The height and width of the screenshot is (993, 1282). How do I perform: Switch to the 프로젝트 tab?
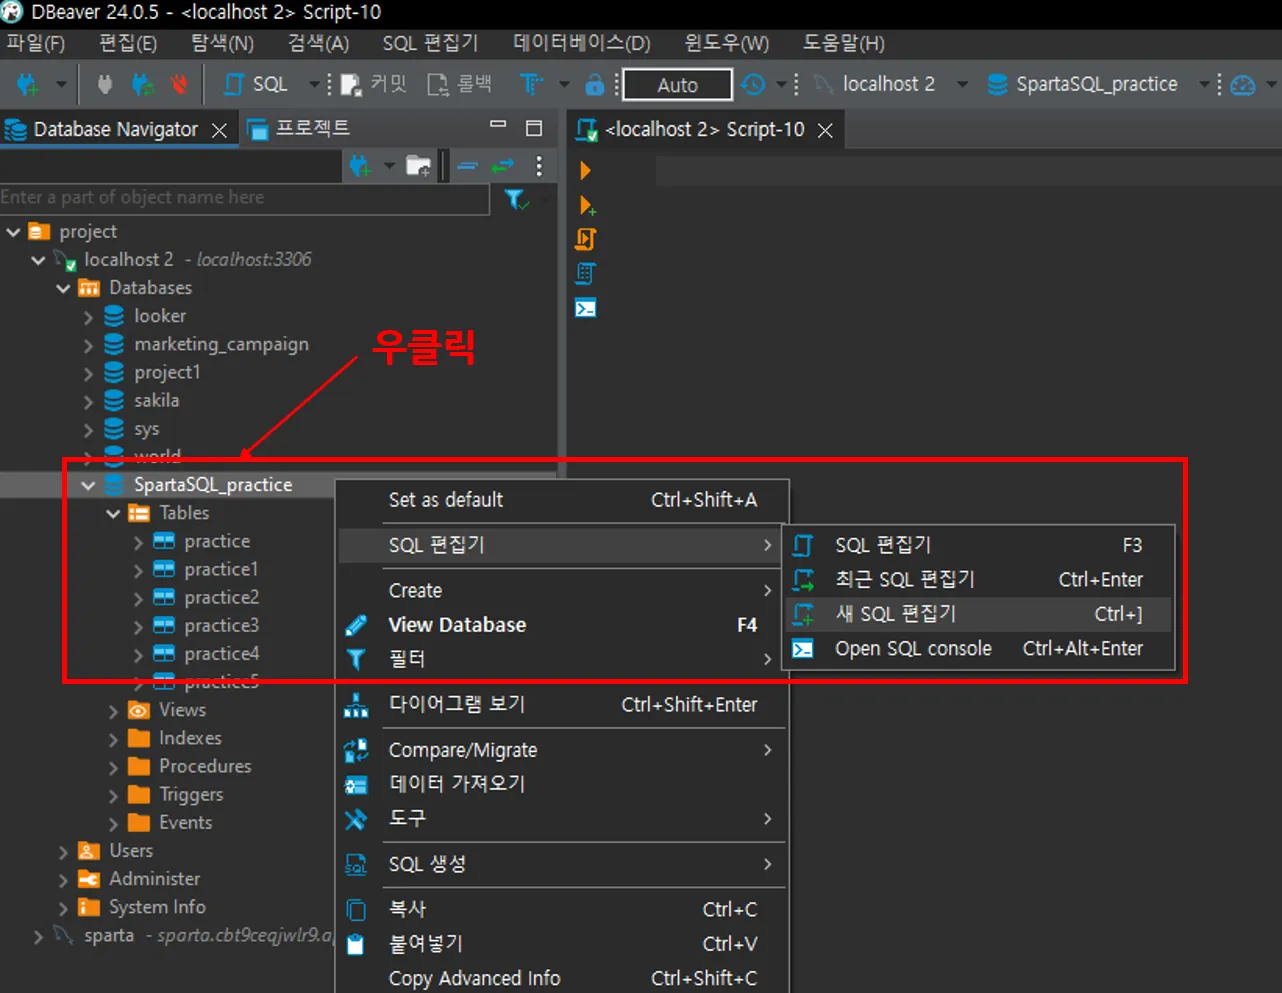[300, 129]
